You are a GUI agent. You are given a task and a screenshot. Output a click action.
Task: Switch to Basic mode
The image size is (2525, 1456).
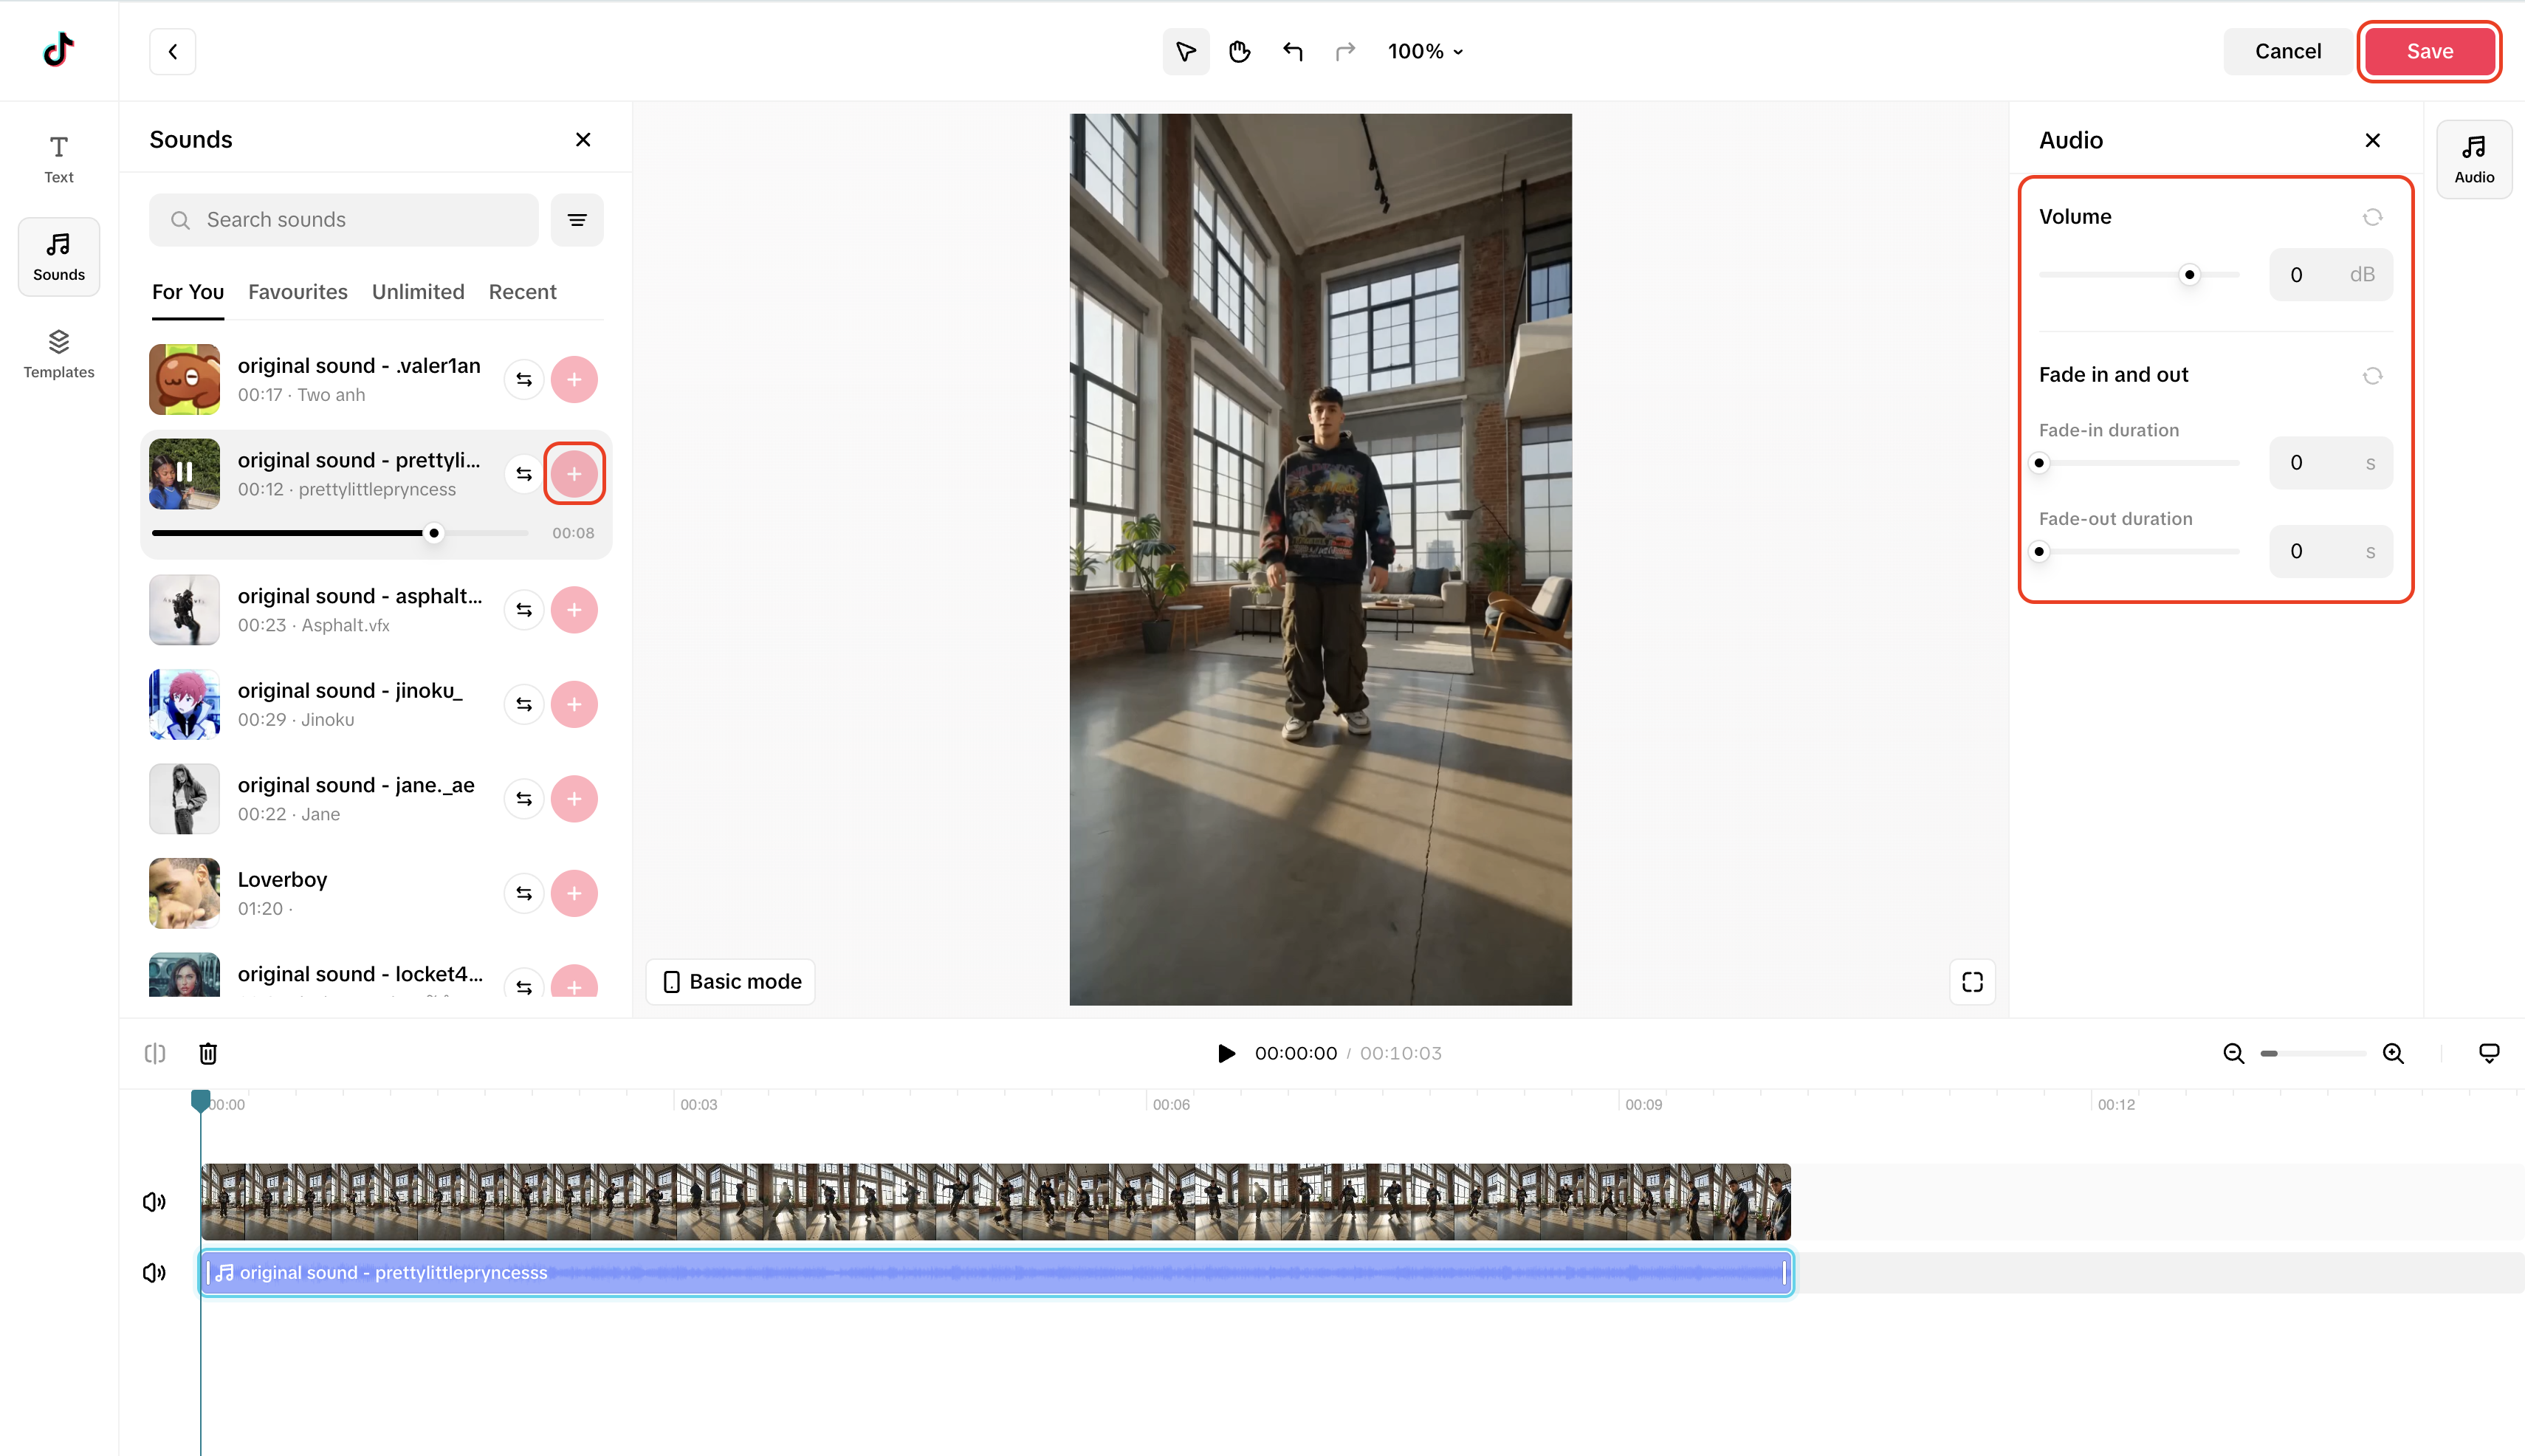pyautogui.click(x=731, y=982)
